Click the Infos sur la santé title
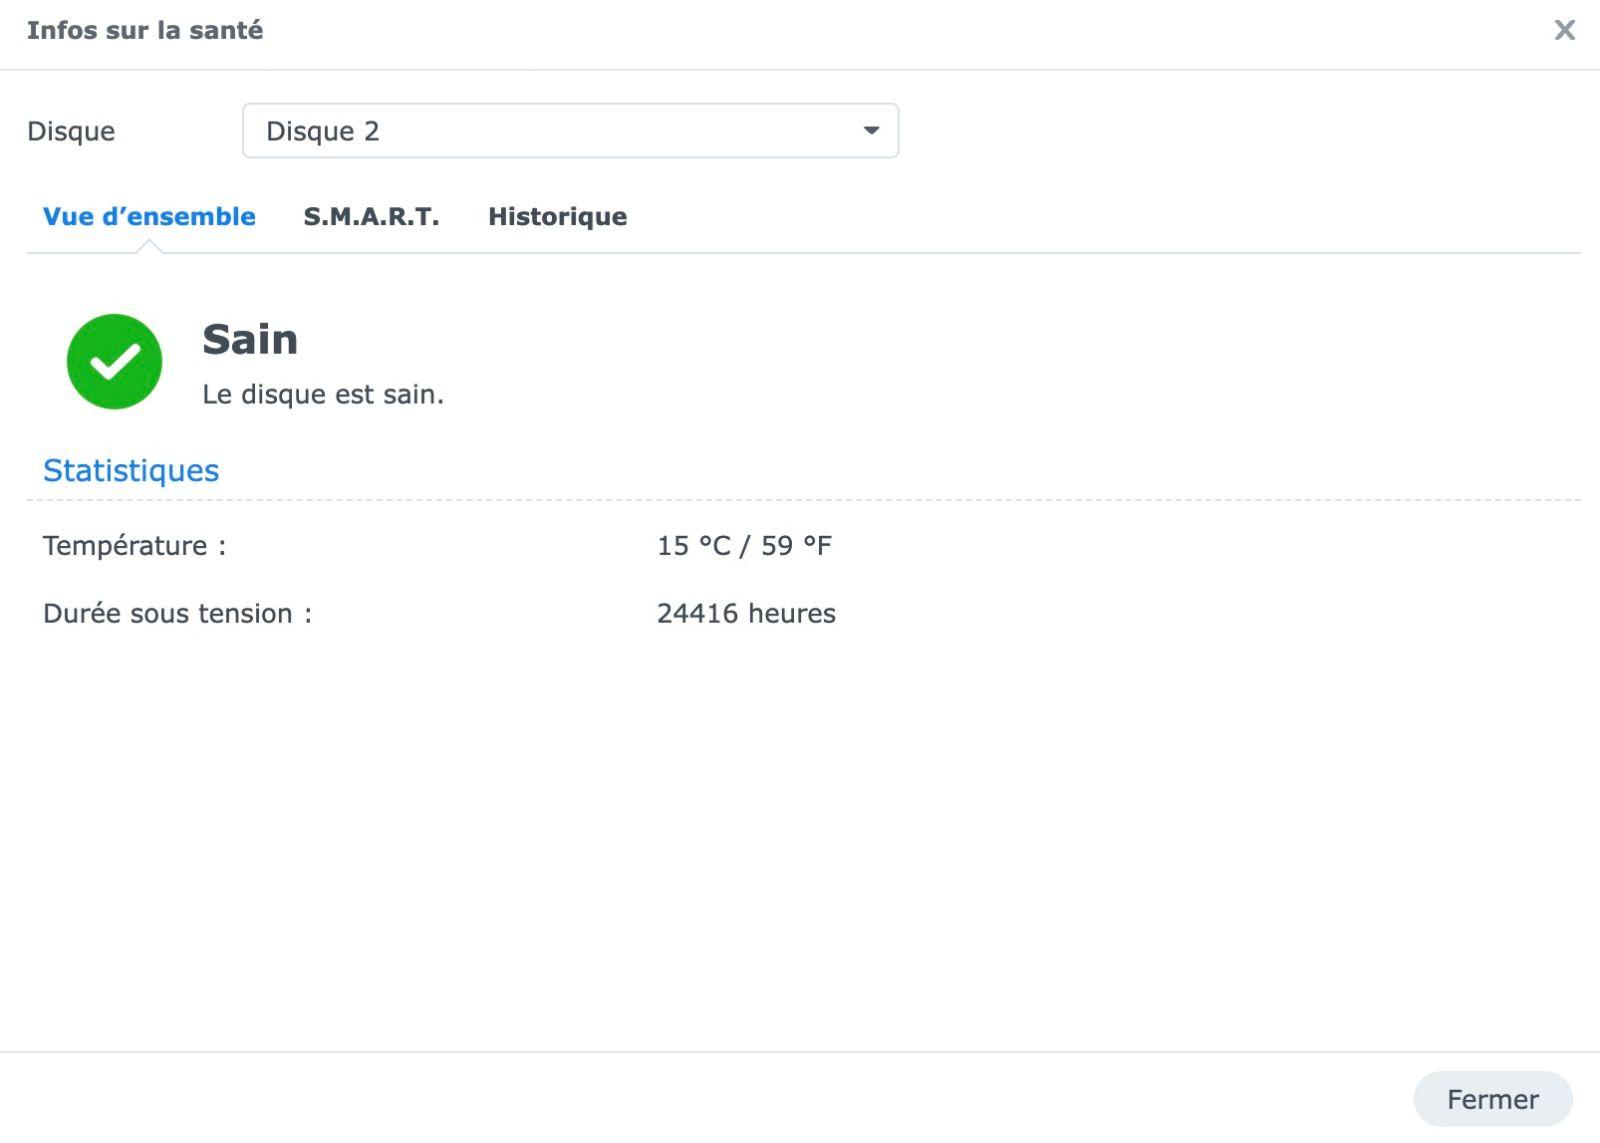 (x=145, y=30)
